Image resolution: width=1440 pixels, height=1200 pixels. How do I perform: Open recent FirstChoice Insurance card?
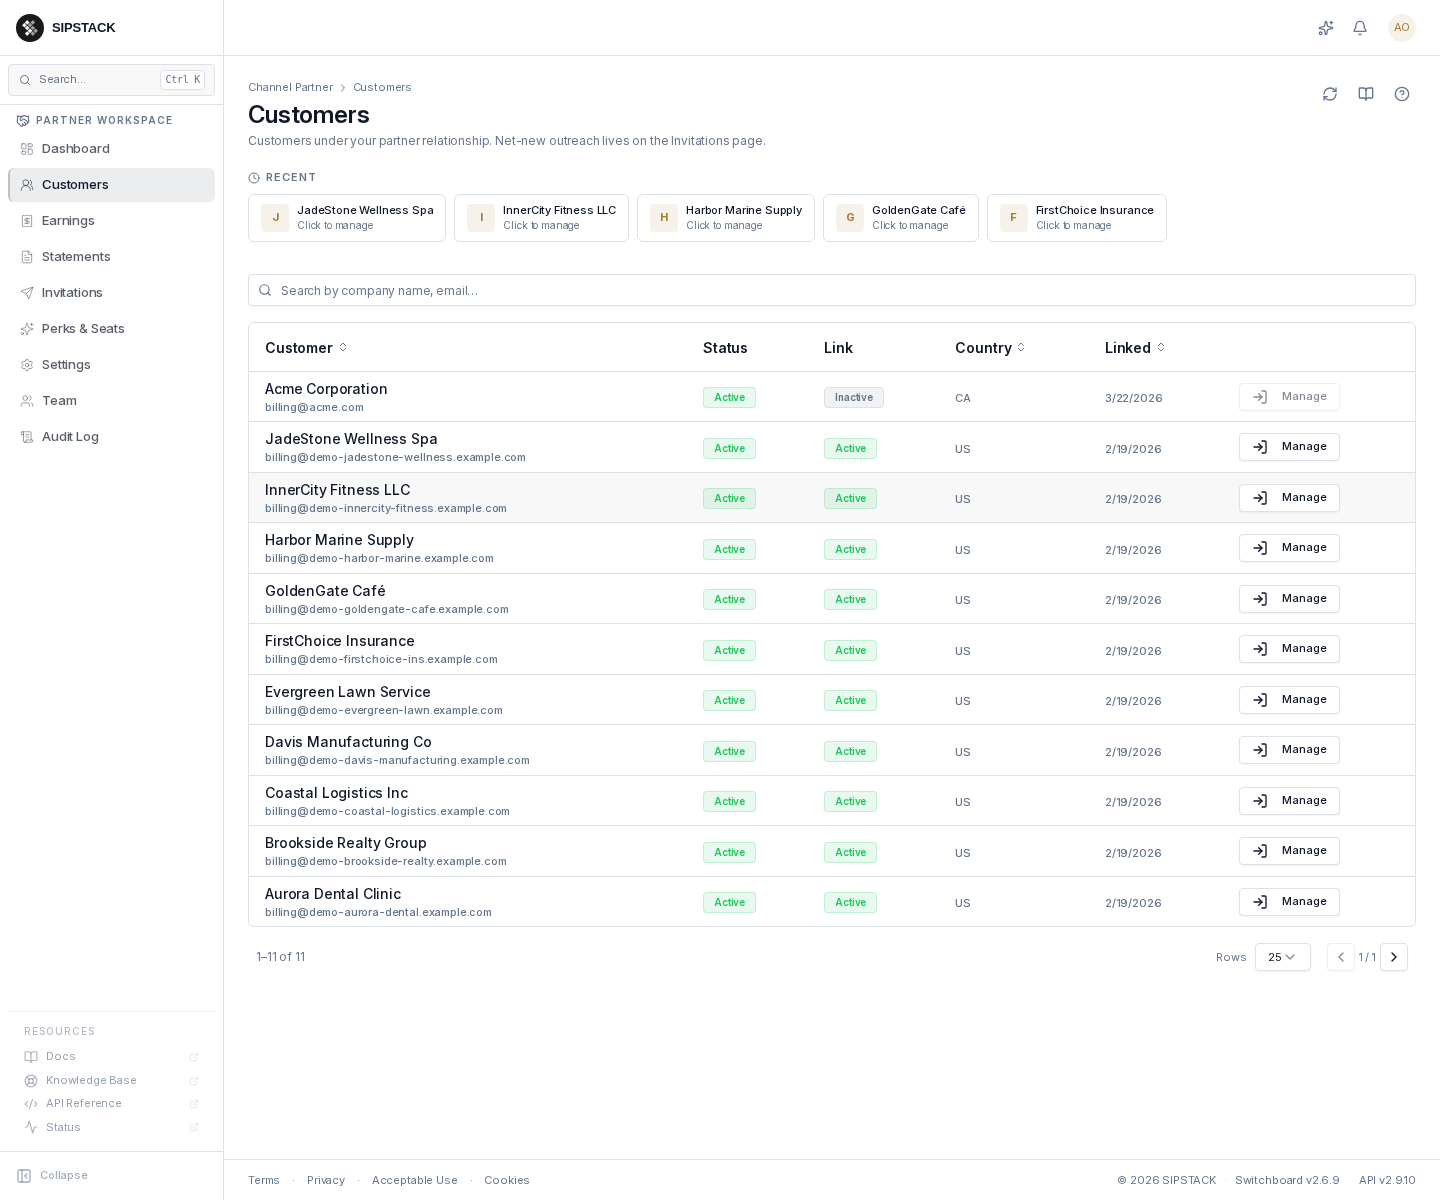(x=1077, y=218)
